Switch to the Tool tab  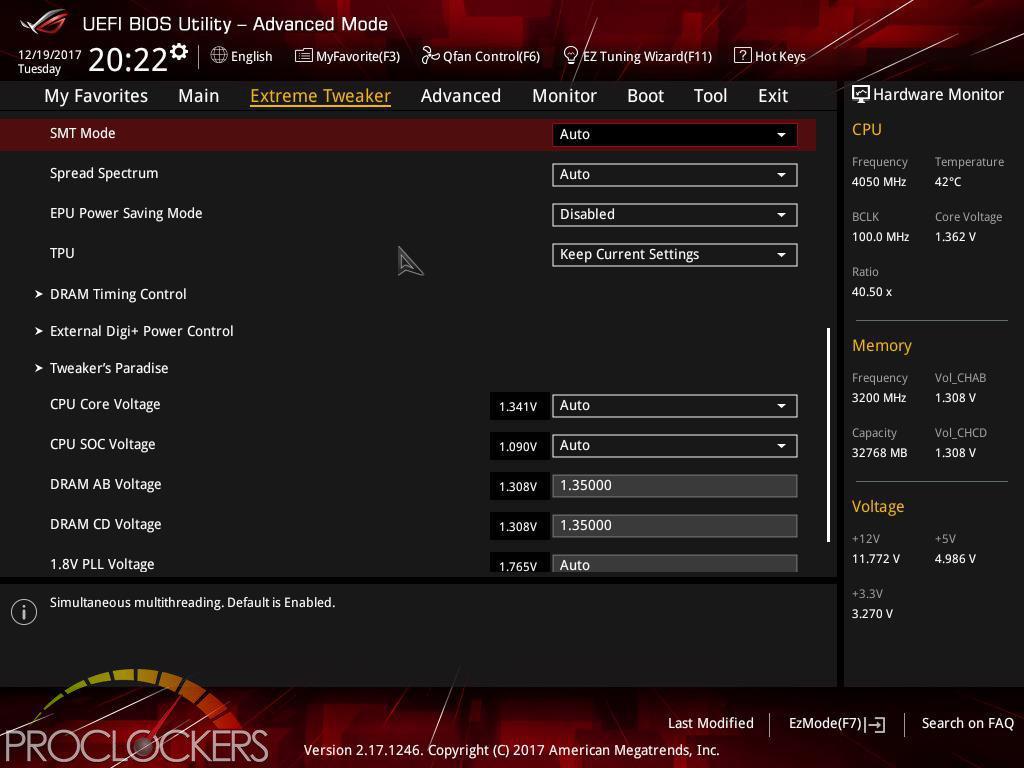711,96
